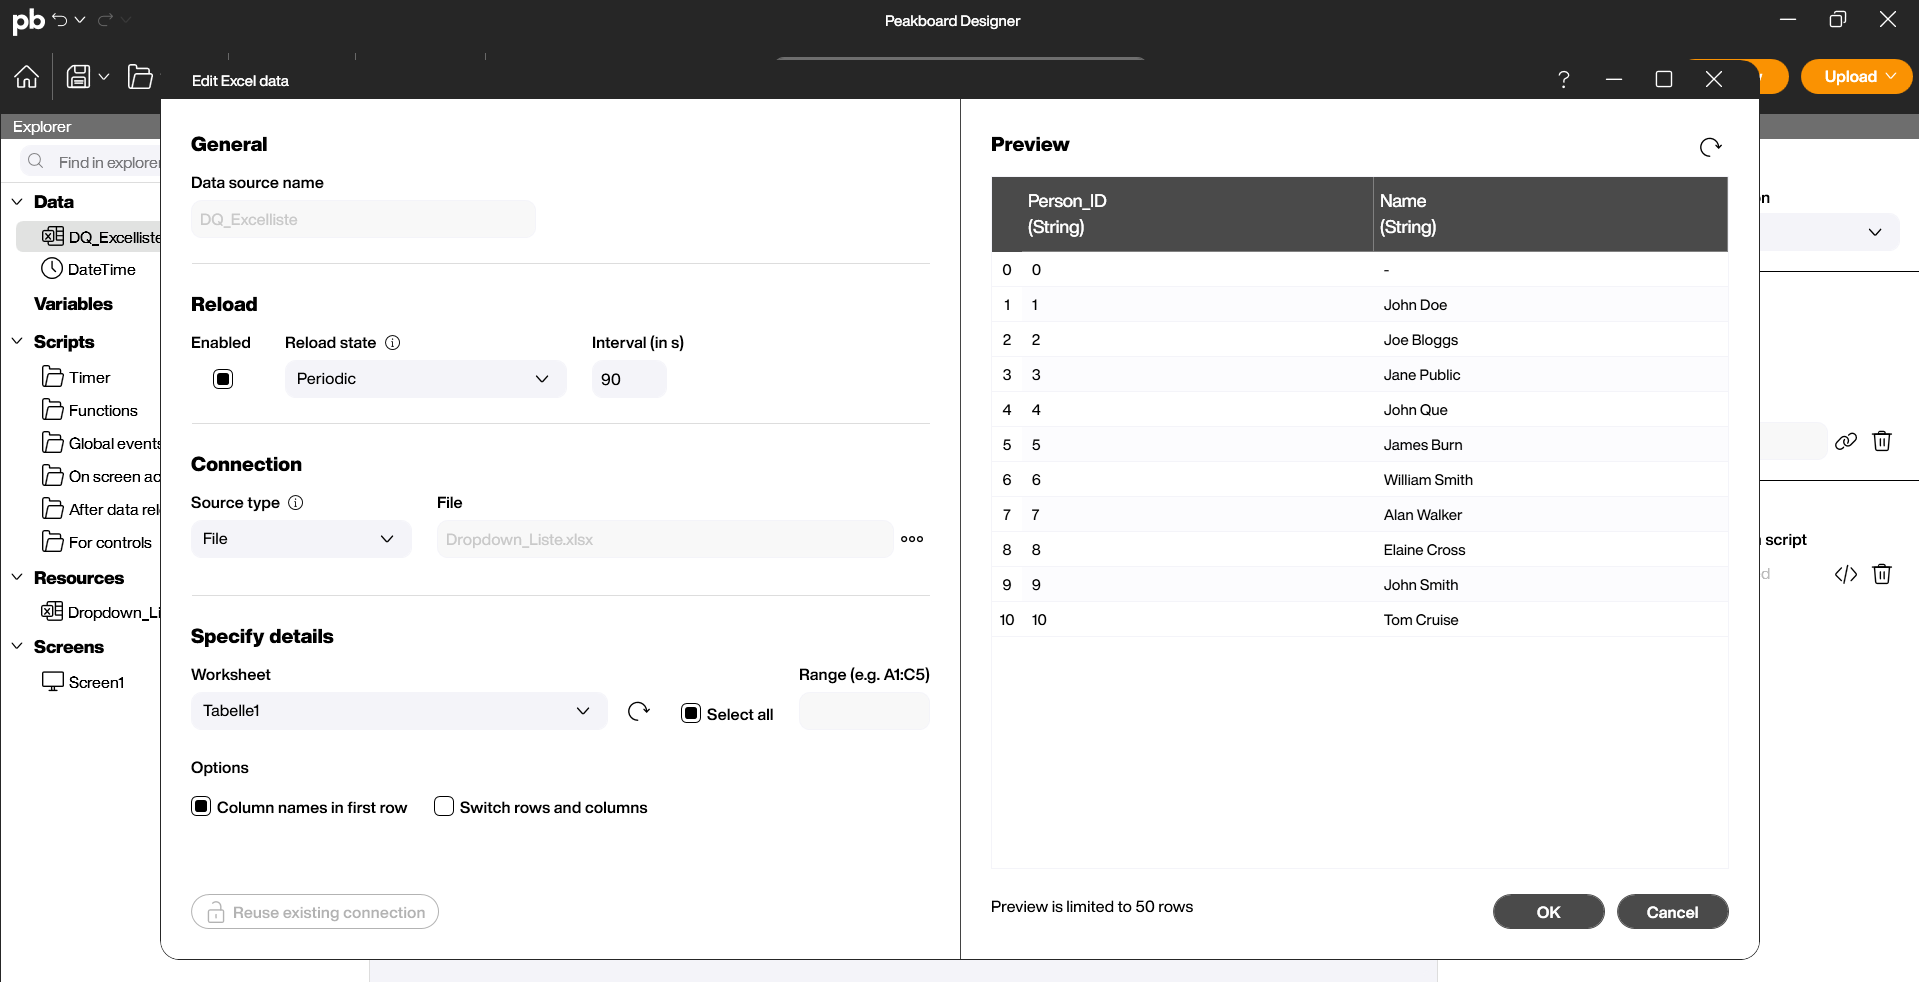1919x982 pixels.
Task: Select DateTime in the Explorer tree
Action: pyautogui.click(x=101, y=270)
